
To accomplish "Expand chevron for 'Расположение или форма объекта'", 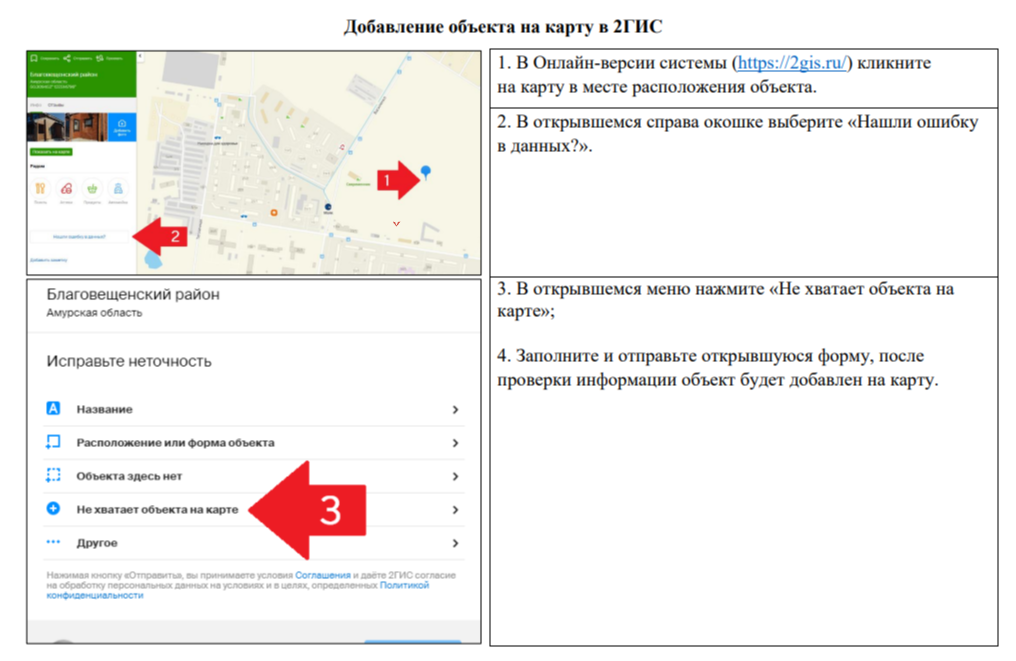I will click(456, 443).
